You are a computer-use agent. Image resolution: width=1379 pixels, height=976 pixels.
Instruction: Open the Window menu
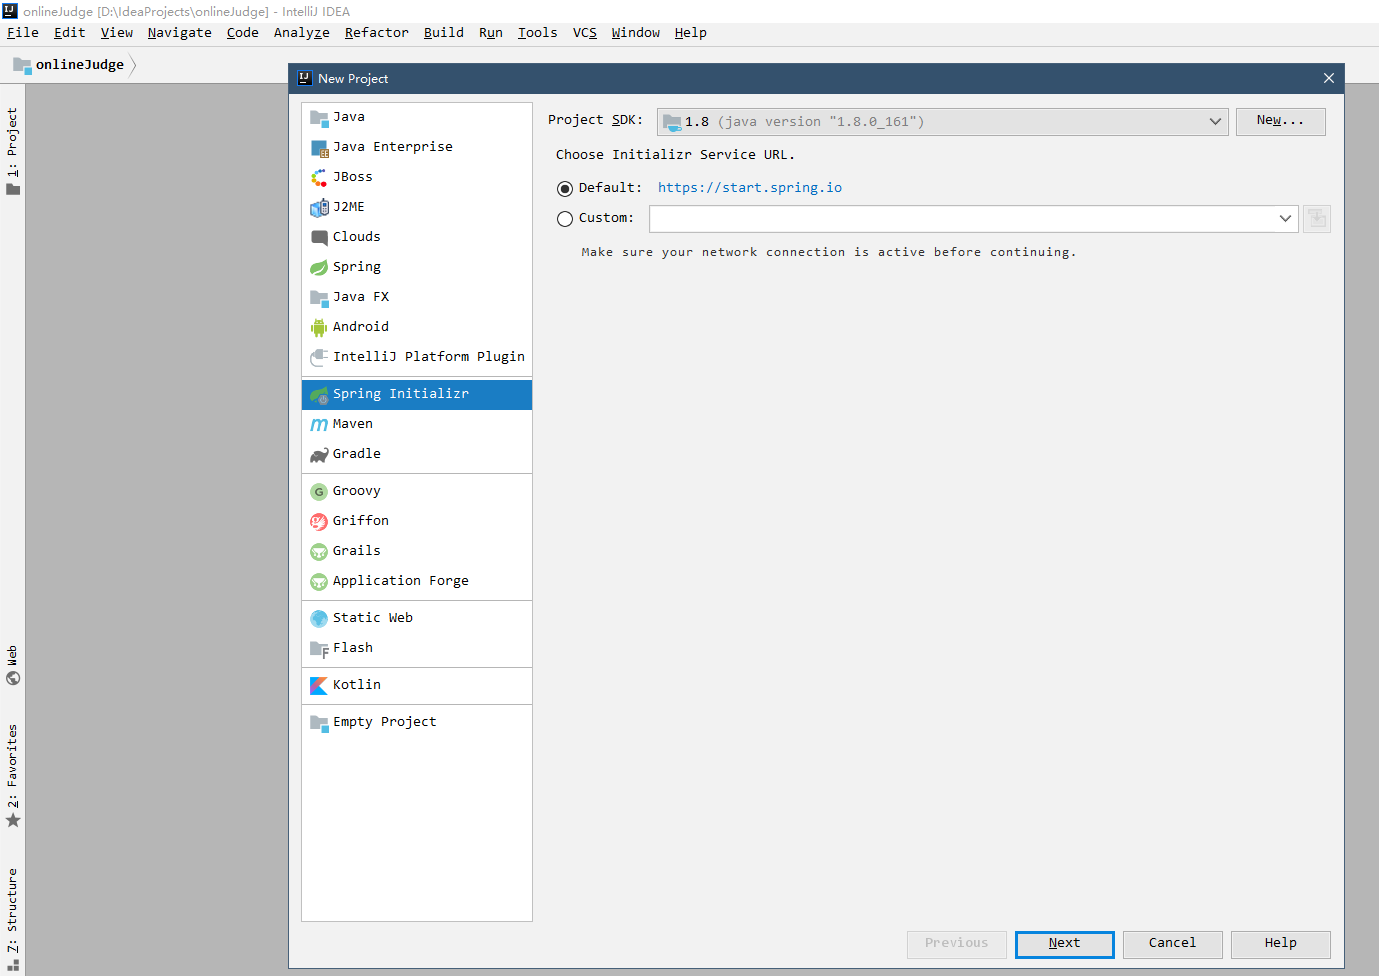[x=636, y=33]
